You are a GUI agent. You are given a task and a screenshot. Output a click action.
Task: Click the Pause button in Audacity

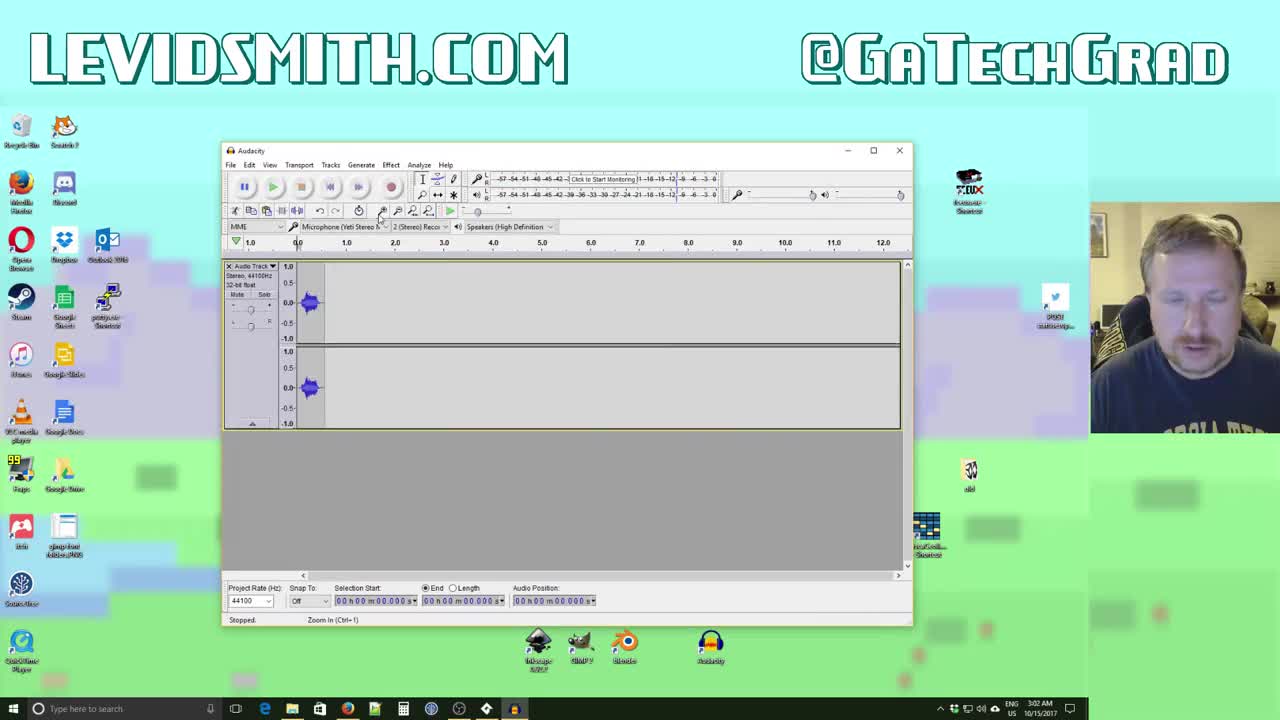(x=244, y=187)
